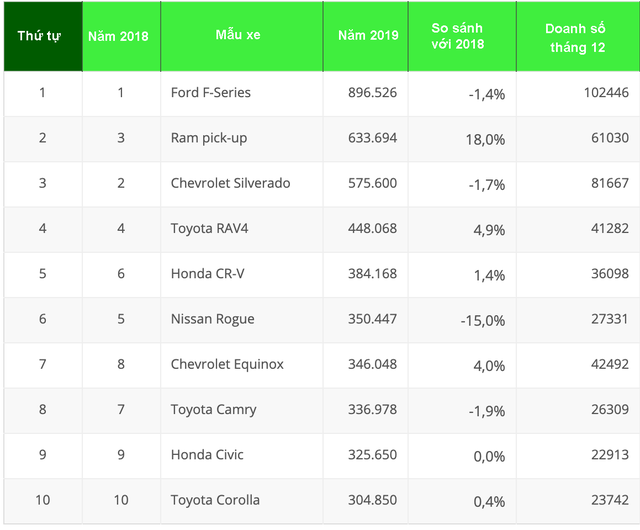Click the Nissan Rogue entry
This screenshot has height=530, width=640.
(213, 319)
